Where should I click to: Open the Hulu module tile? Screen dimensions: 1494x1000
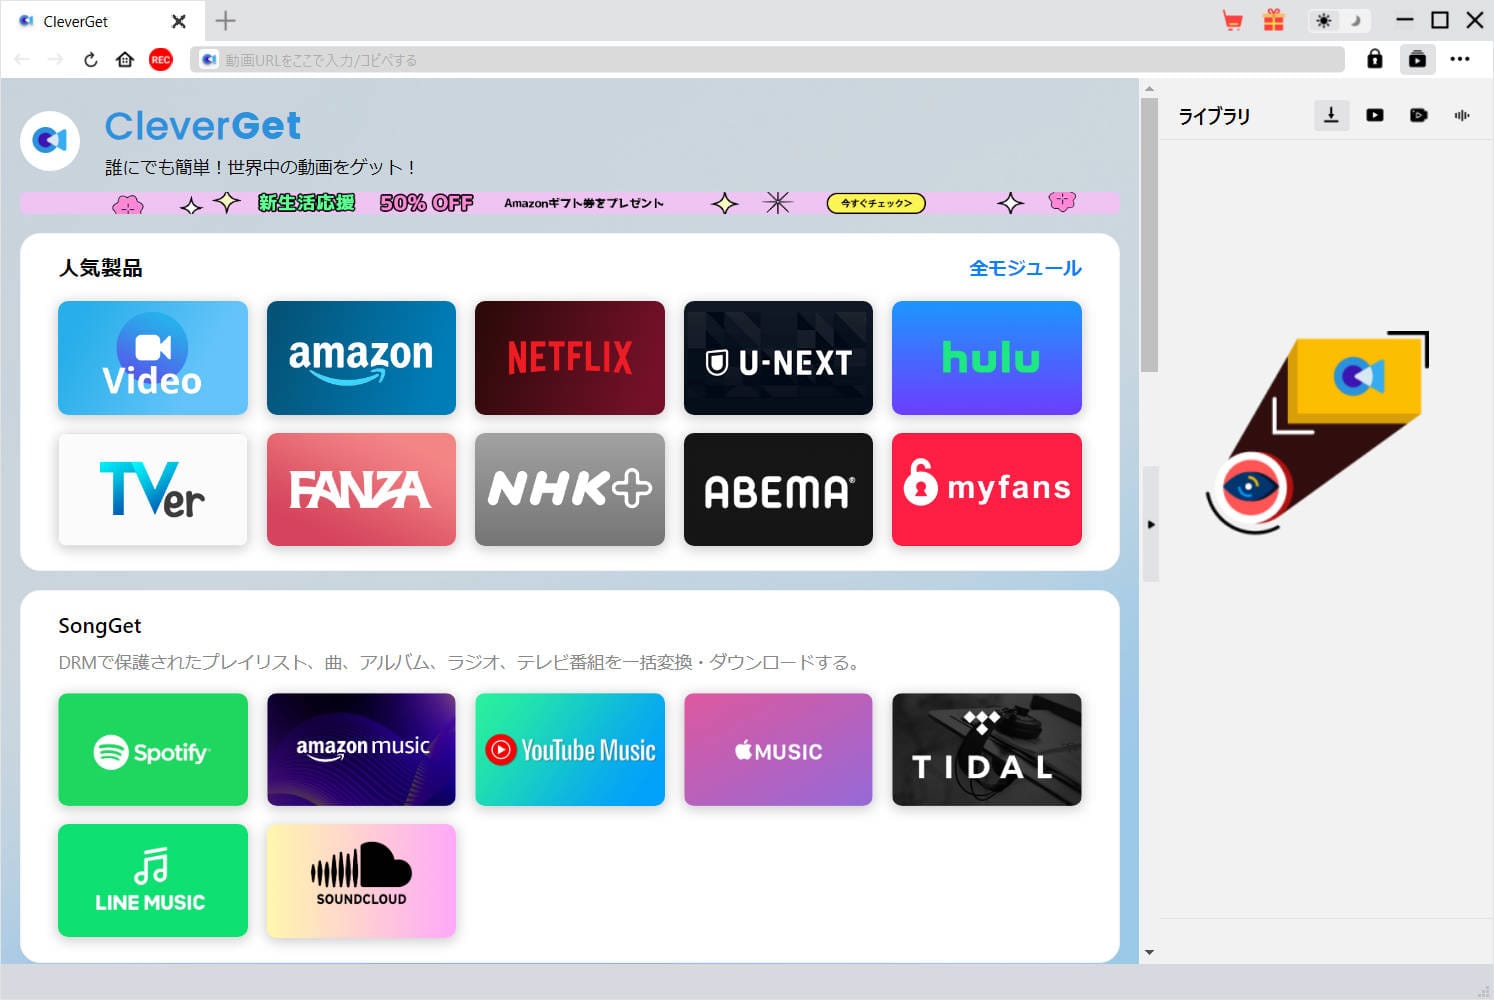coord(987,358)
